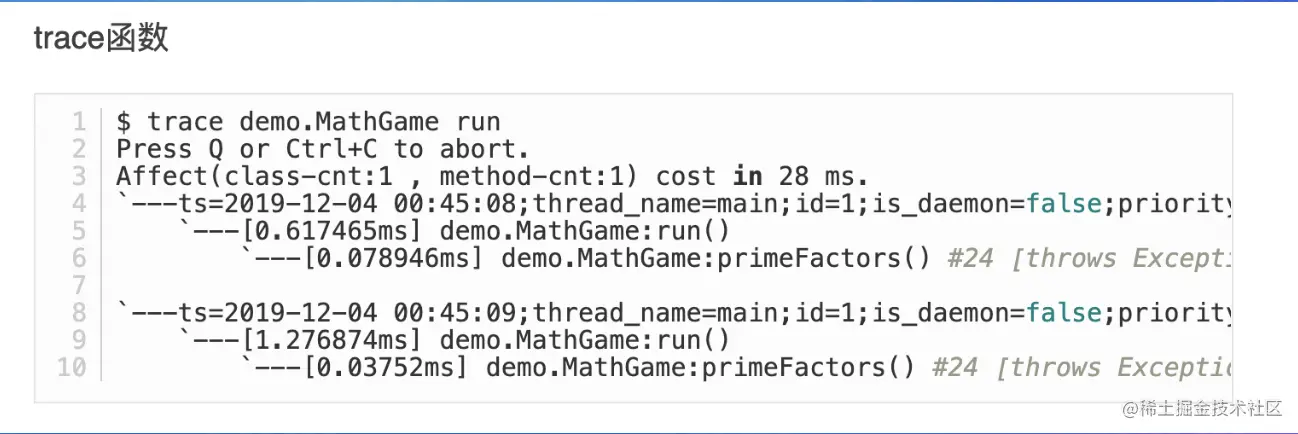The image size is (1298, 434).
Task: Click line number 7 on the blank line
Action: click(79, 286)
